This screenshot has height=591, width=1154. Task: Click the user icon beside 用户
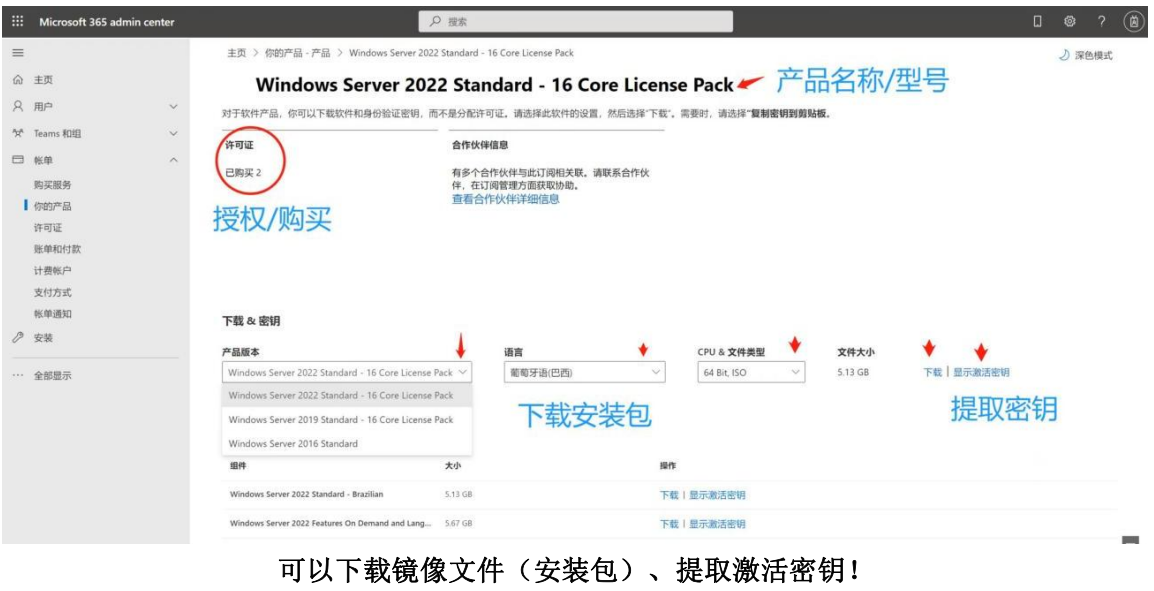point(18,107)
